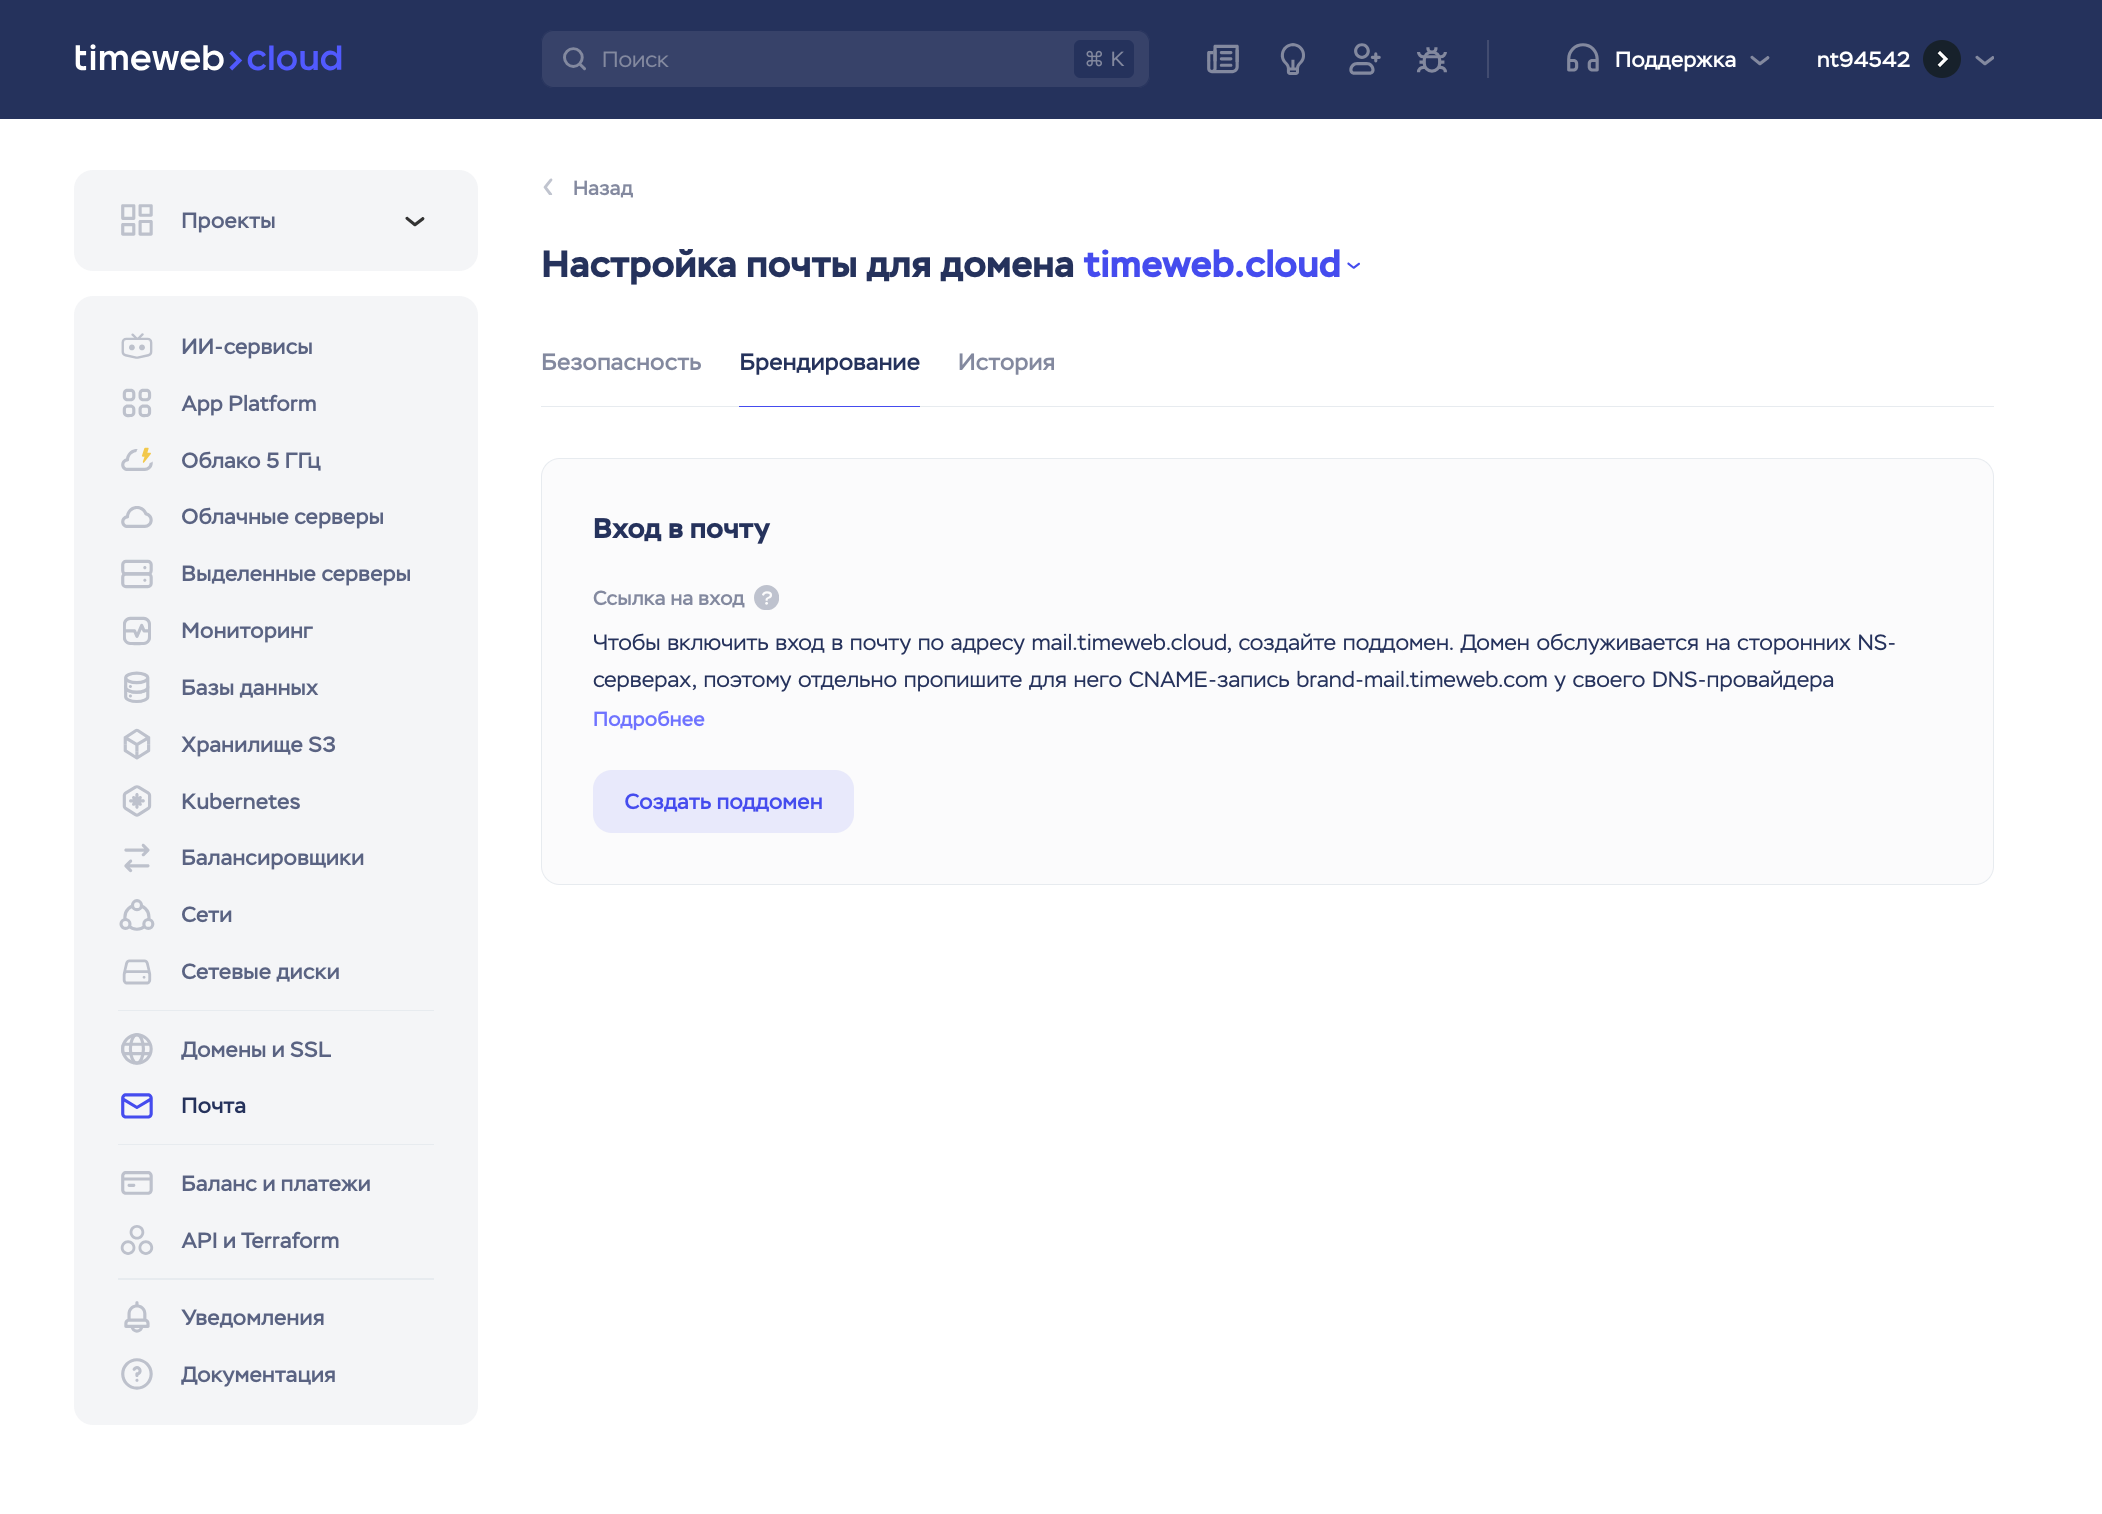The image size is (2102, 1514).
Task: Click the lightbulb ideas icon
Action: click(1292, 60)
